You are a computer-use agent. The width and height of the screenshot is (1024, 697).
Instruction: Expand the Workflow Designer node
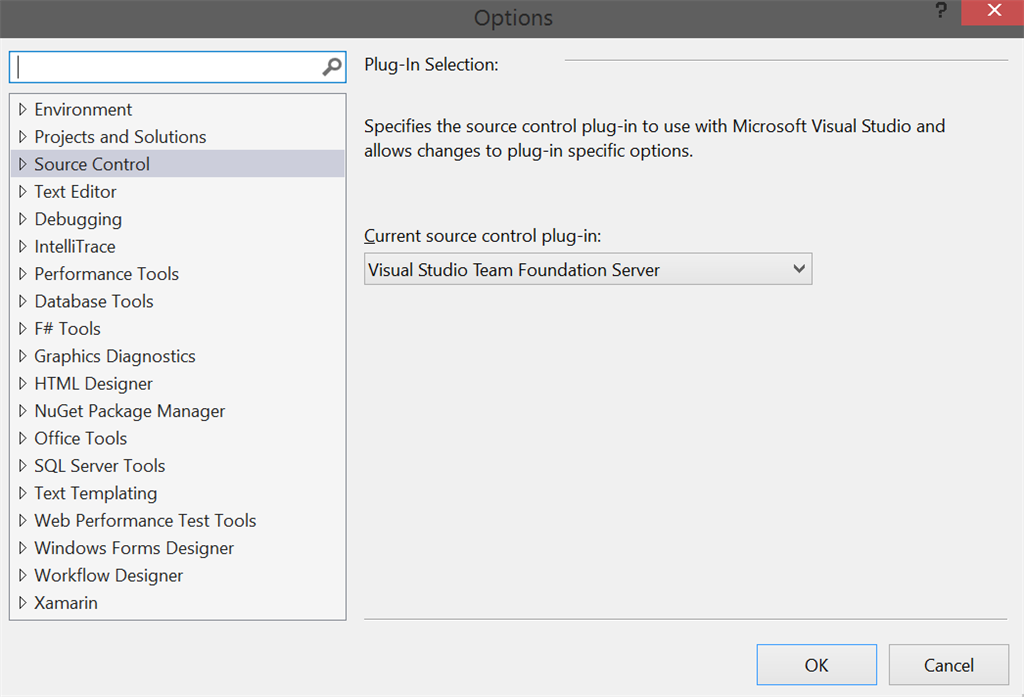coord(24,575)
